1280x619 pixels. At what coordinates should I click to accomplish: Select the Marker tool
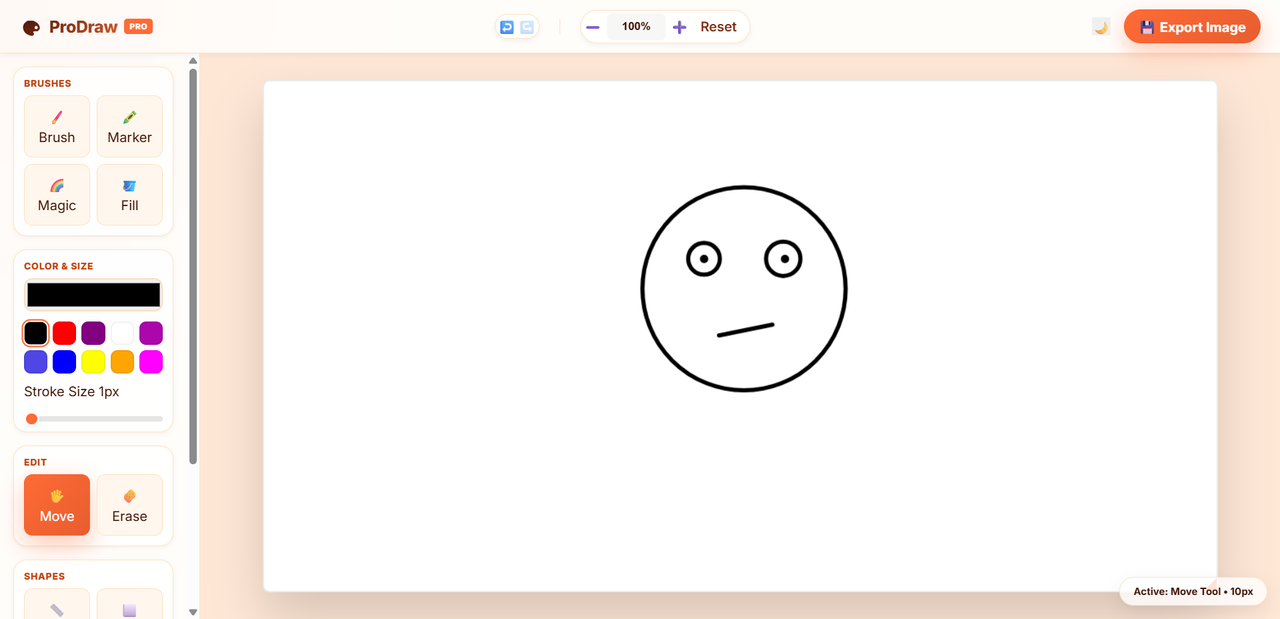point(130,126)
